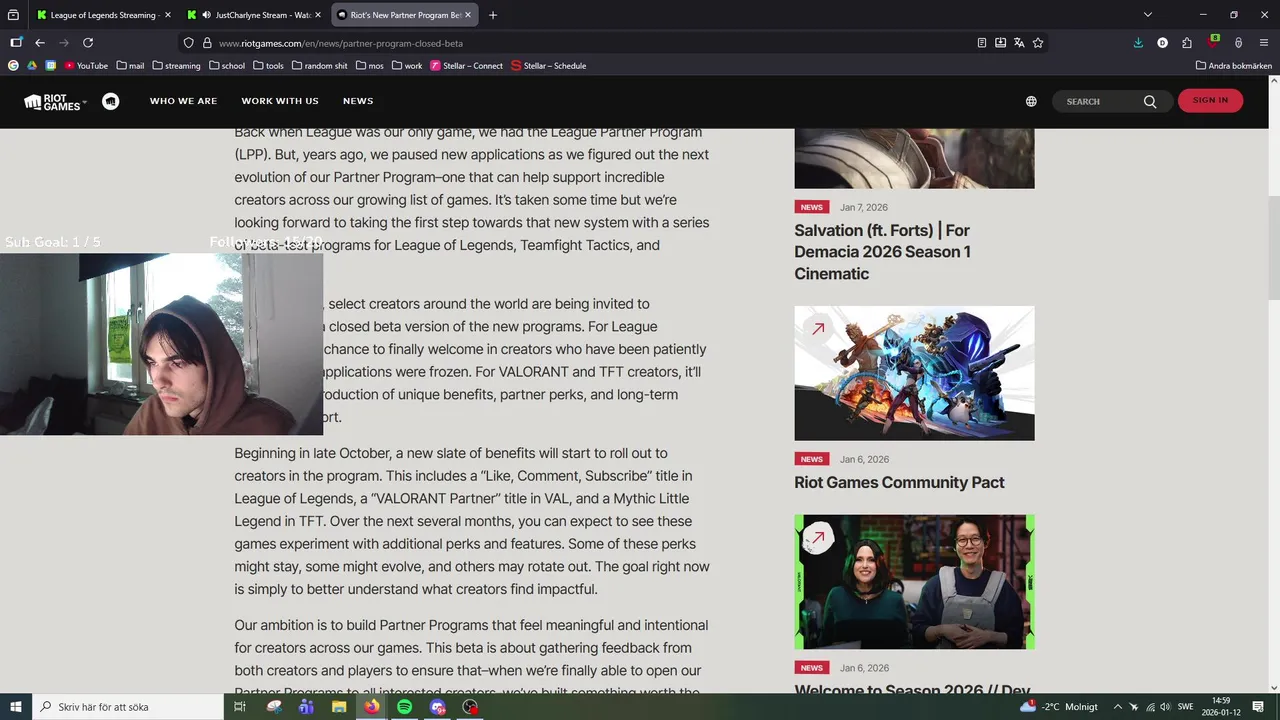Click the Riot Games logo
The image size is (1280, 720).
[54, 101]
